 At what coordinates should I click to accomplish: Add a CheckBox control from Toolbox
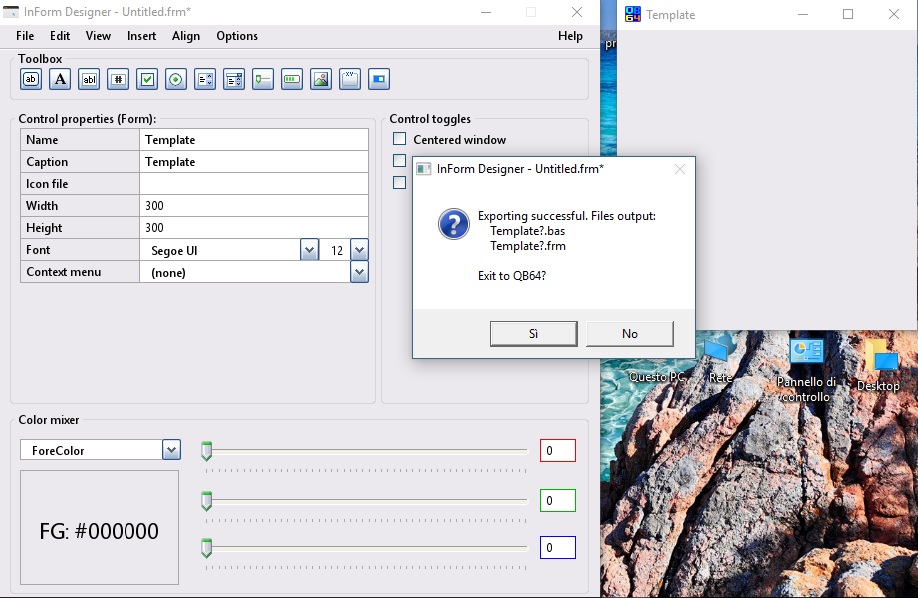click(x=147, y=79)
